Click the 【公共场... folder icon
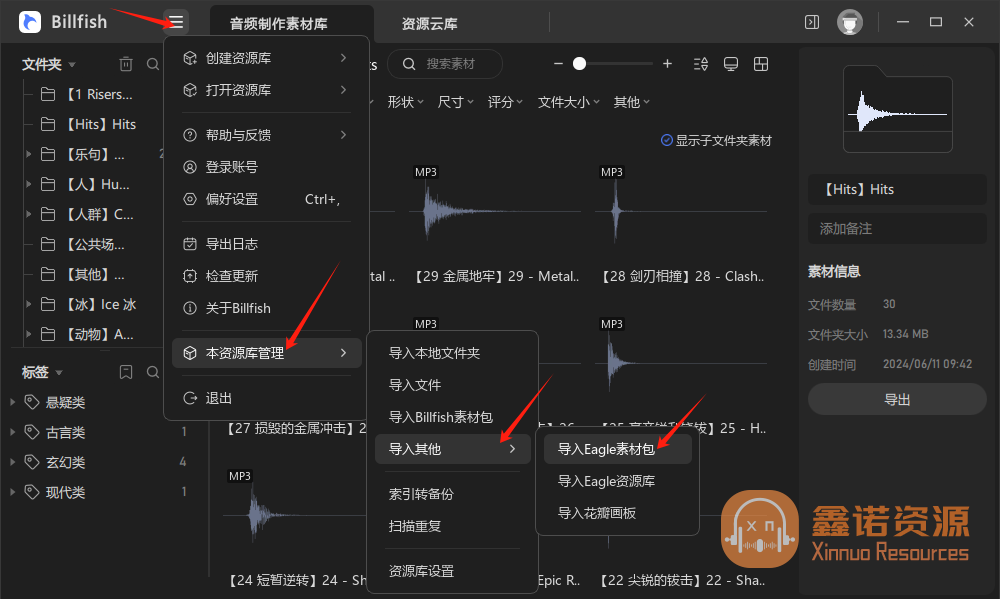 pos(48,244)
